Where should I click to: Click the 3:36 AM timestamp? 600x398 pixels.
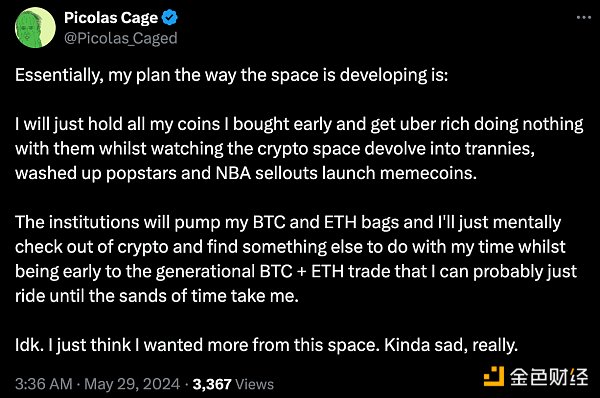(44, 384)
